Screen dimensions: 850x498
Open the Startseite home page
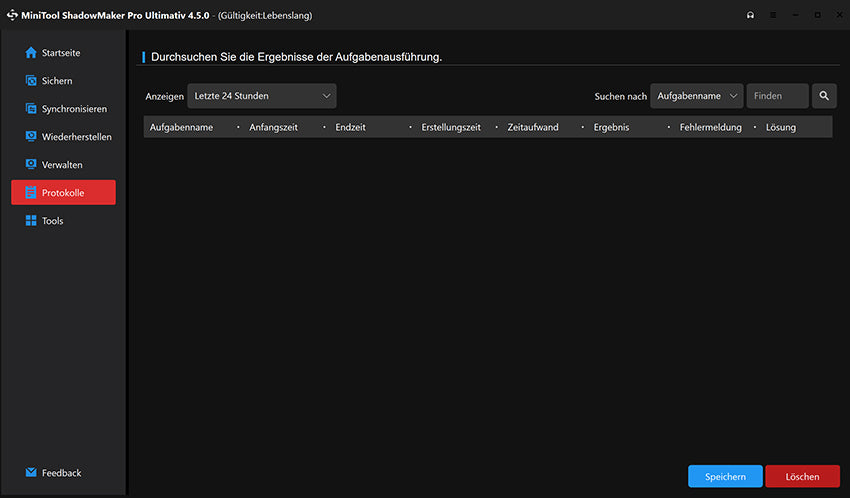tap(63, 52)
